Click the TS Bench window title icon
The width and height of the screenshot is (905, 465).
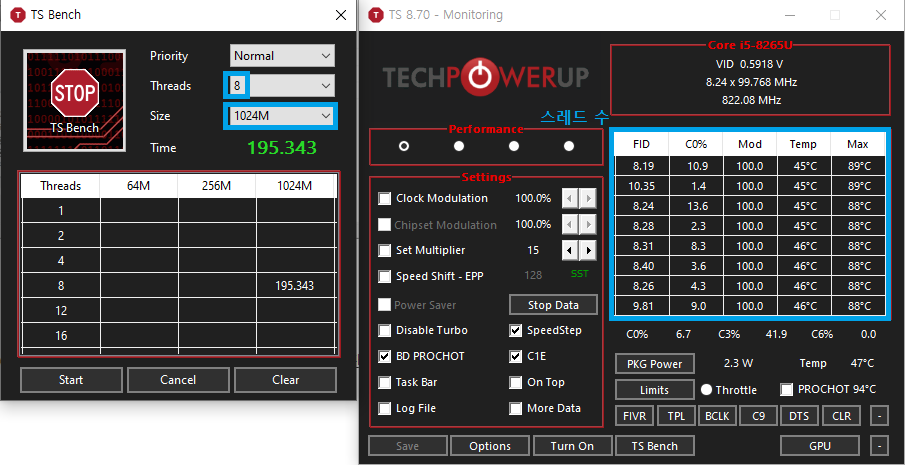pos(18,14)
